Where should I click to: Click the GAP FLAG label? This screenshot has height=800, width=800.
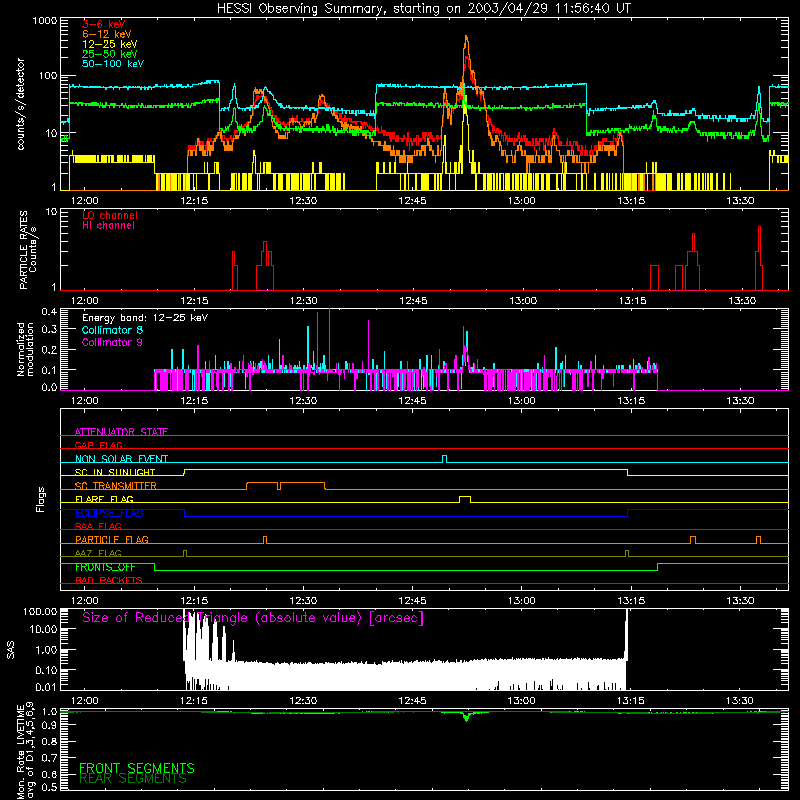98,445
